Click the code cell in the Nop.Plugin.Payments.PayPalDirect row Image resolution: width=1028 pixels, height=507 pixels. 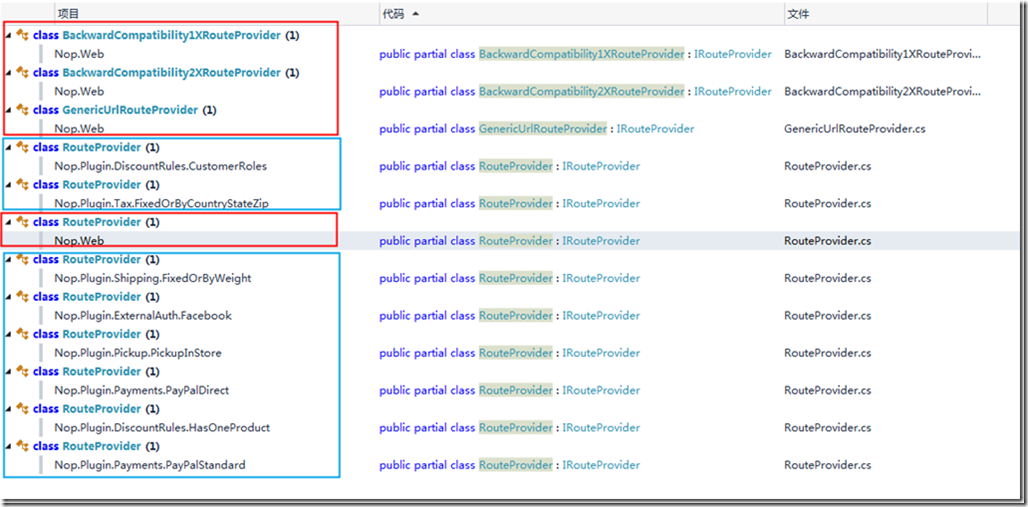coord(509,390)
